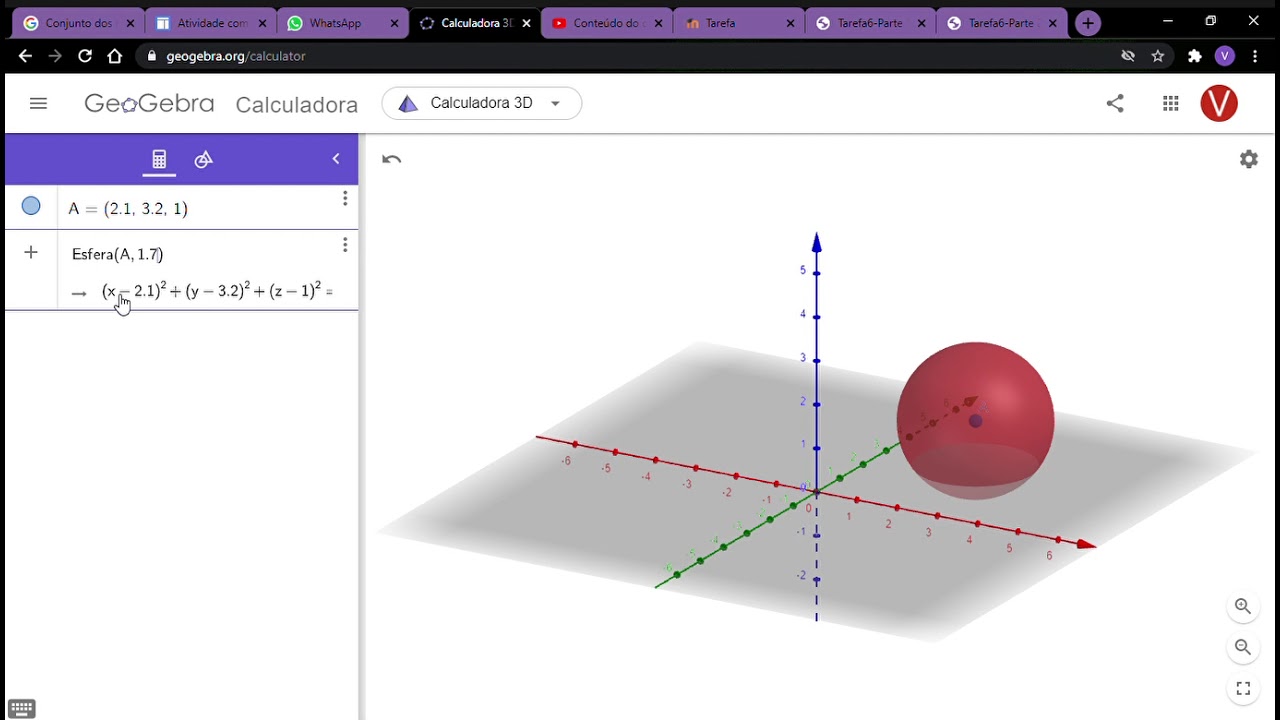Screen dimensions: 1280x720
Task: Bookmark this page with star
Action: tap(1158, 56)
